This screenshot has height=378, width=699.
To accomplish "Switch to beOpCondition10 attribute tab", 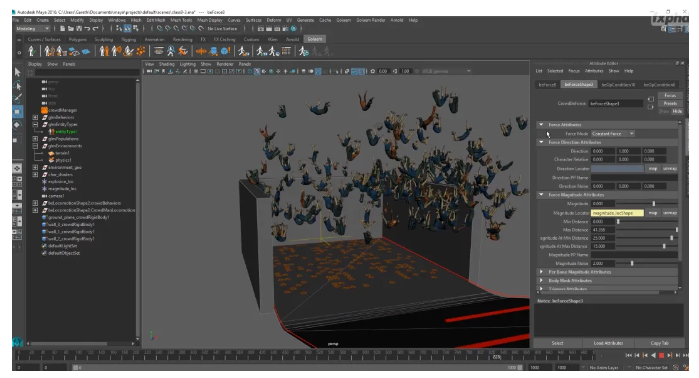I will click(x=617, y=85).
